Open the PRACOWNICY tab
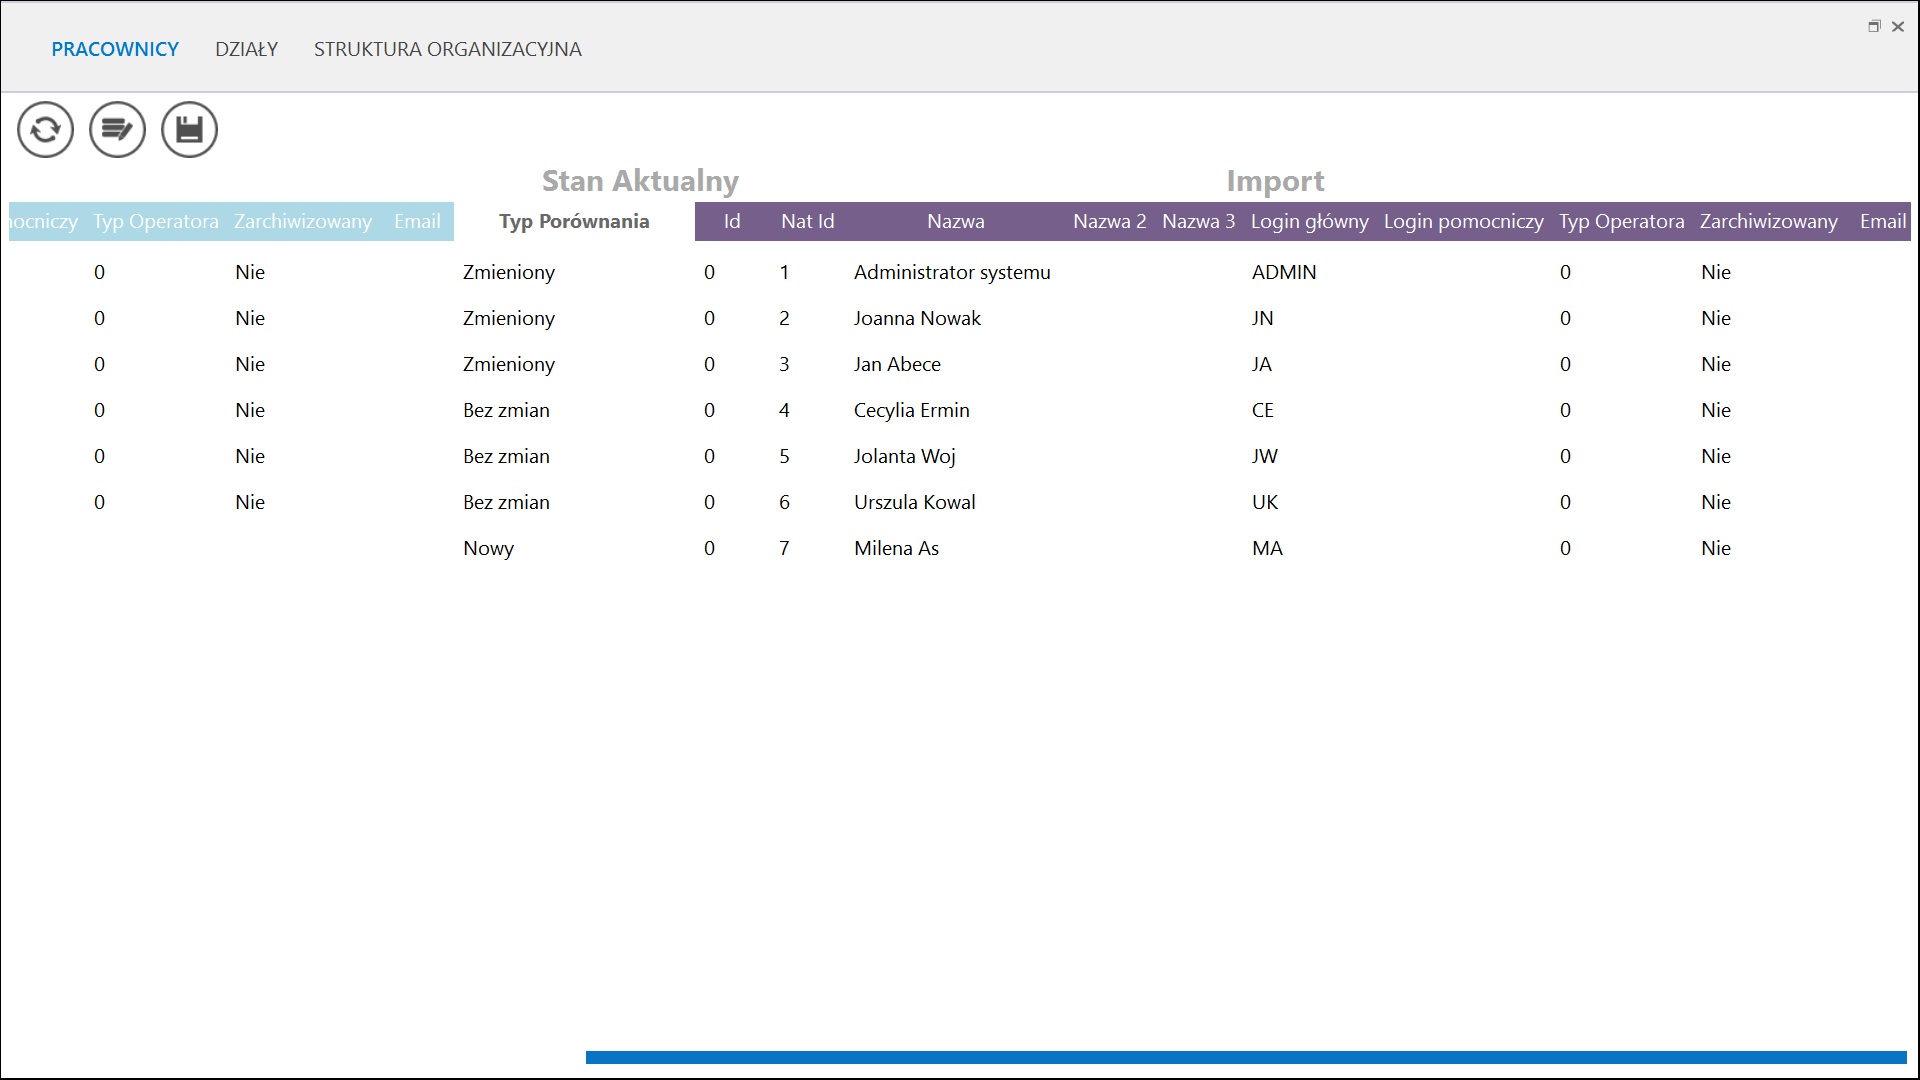Screen dimensions: 1920x1080 115,49
